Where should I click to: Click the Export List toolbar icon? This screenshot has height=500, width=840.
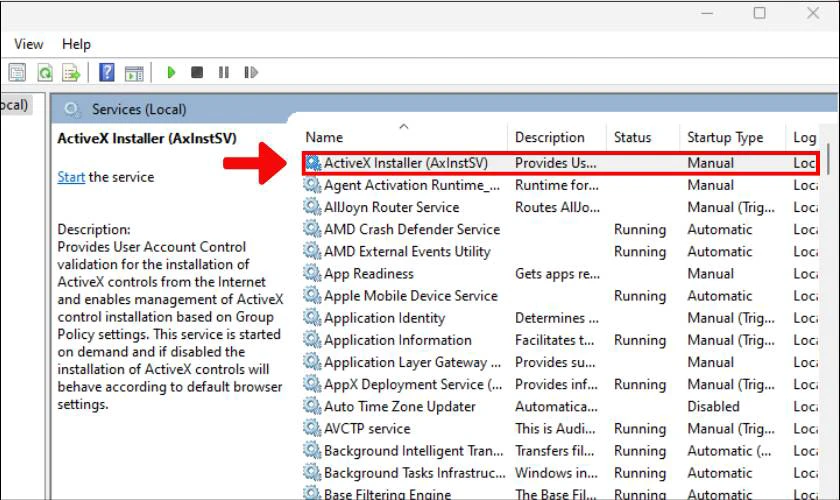71,72
